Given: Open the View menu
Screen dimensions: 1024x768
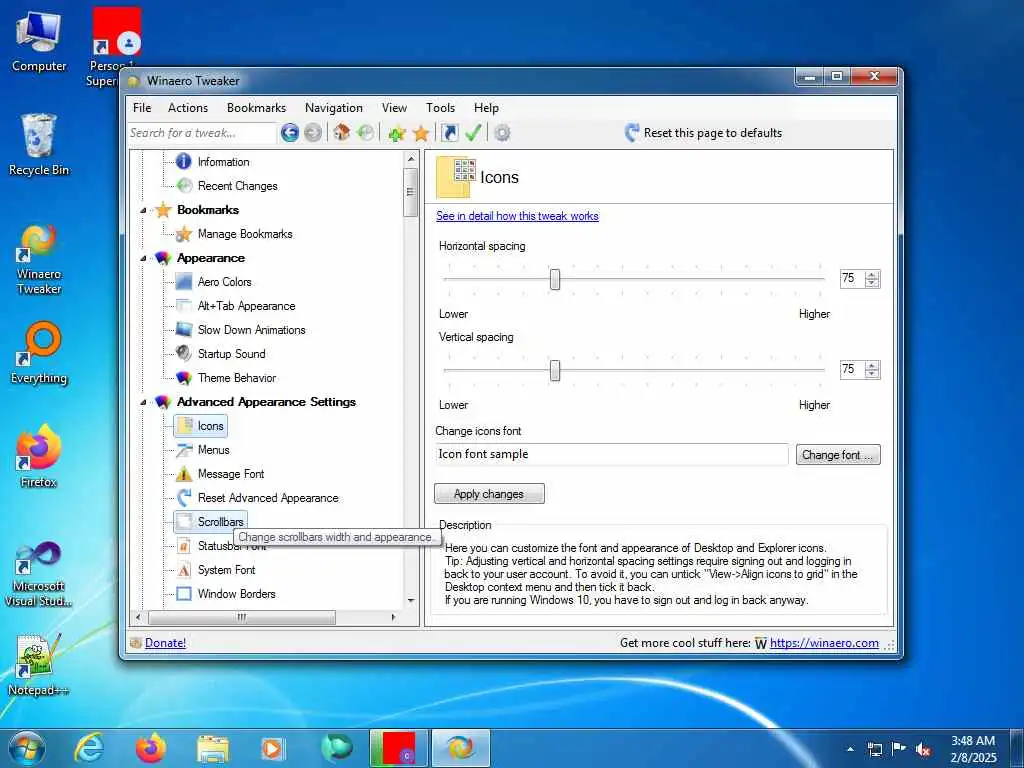Looking at the screenshot, I should click(394, 108).
